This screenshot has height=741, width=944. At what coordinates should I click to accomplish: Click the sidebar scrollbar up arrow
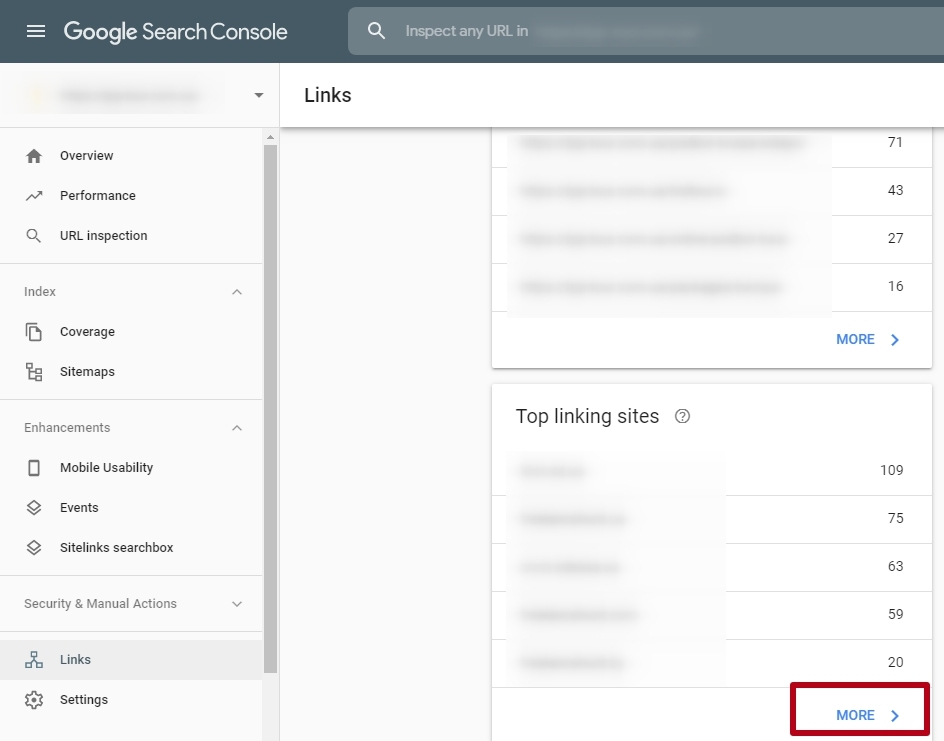pyautogui.click(x=270, y=138)
